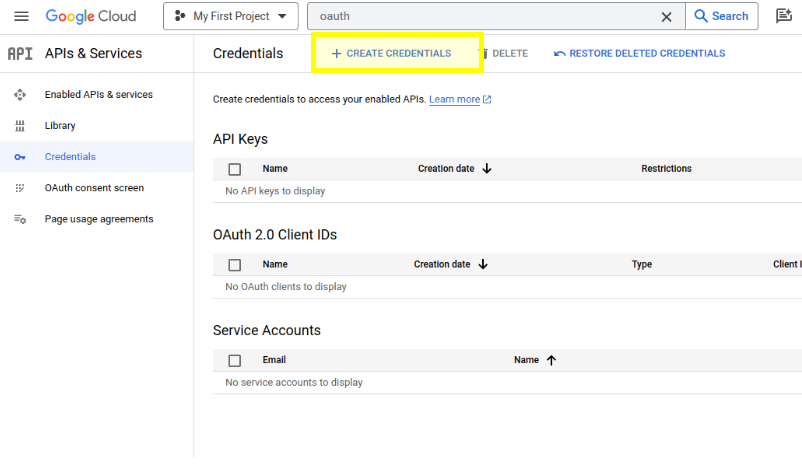Click the restore undo arrow icon
Image resolution: width=802 pixels, height=475 pixels.
point(560,54)
